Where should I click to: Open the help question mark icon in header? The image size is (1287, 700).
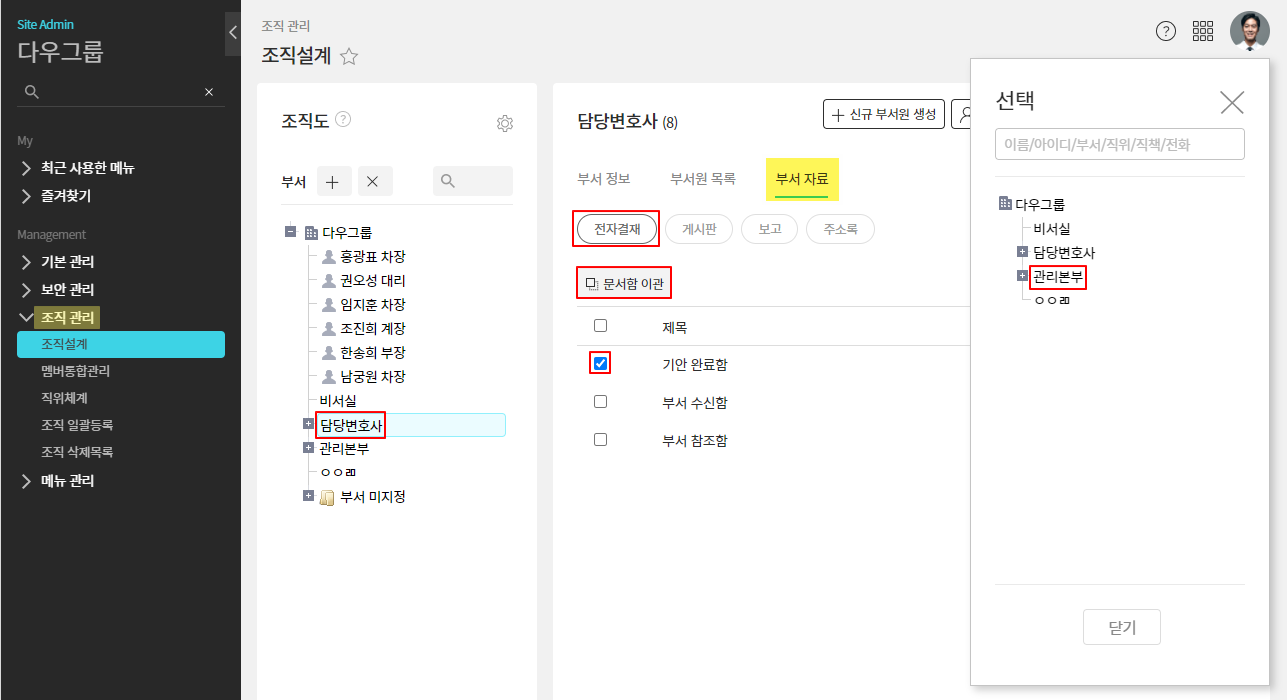[1165, 31]
